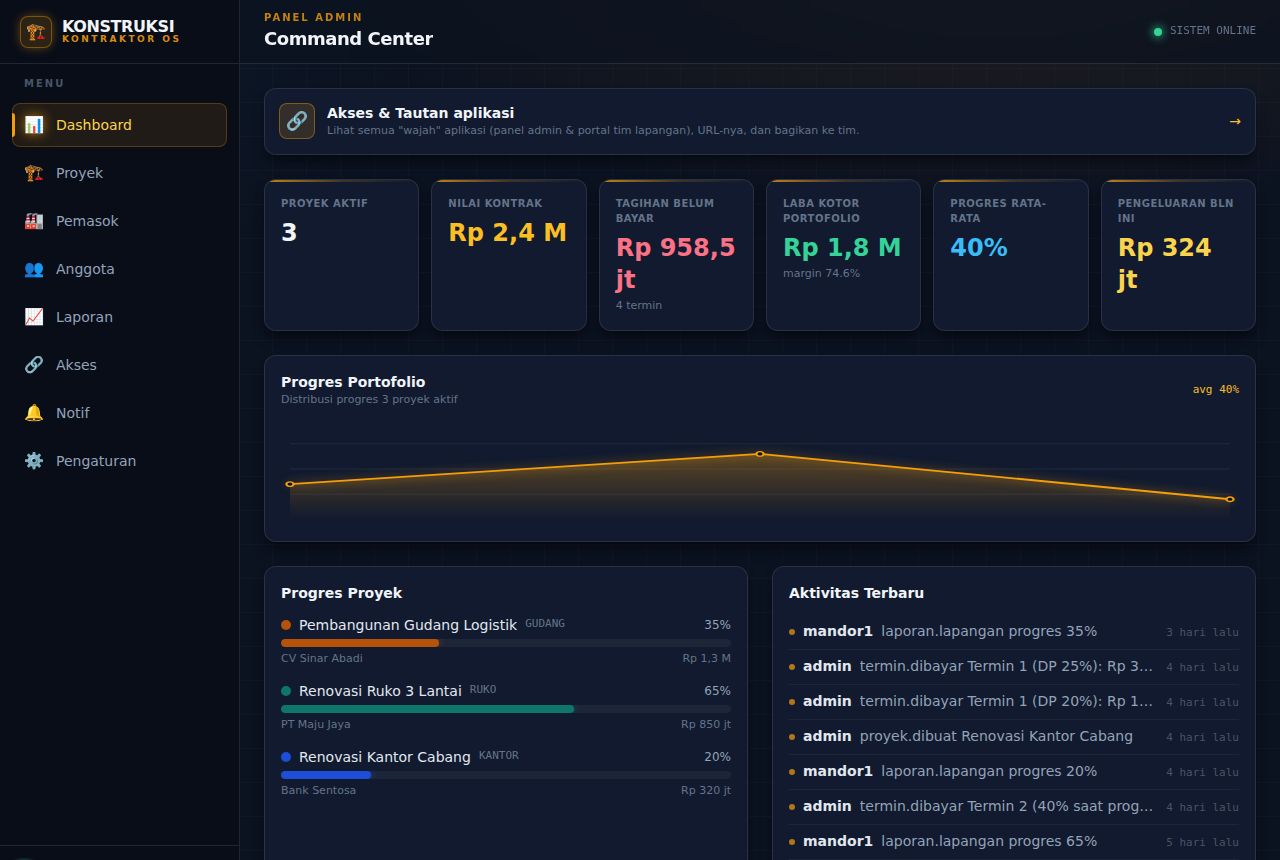Click the Laba Kotor Portofolio card
The width and height of the screenshot is (1280, 860).
(x=843, y=255)
